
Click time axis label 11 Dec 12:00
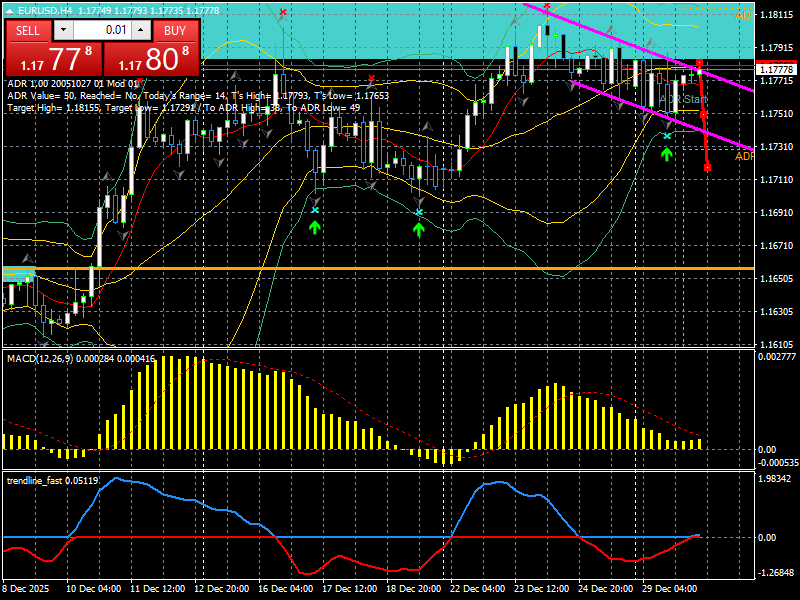point(158,588)
